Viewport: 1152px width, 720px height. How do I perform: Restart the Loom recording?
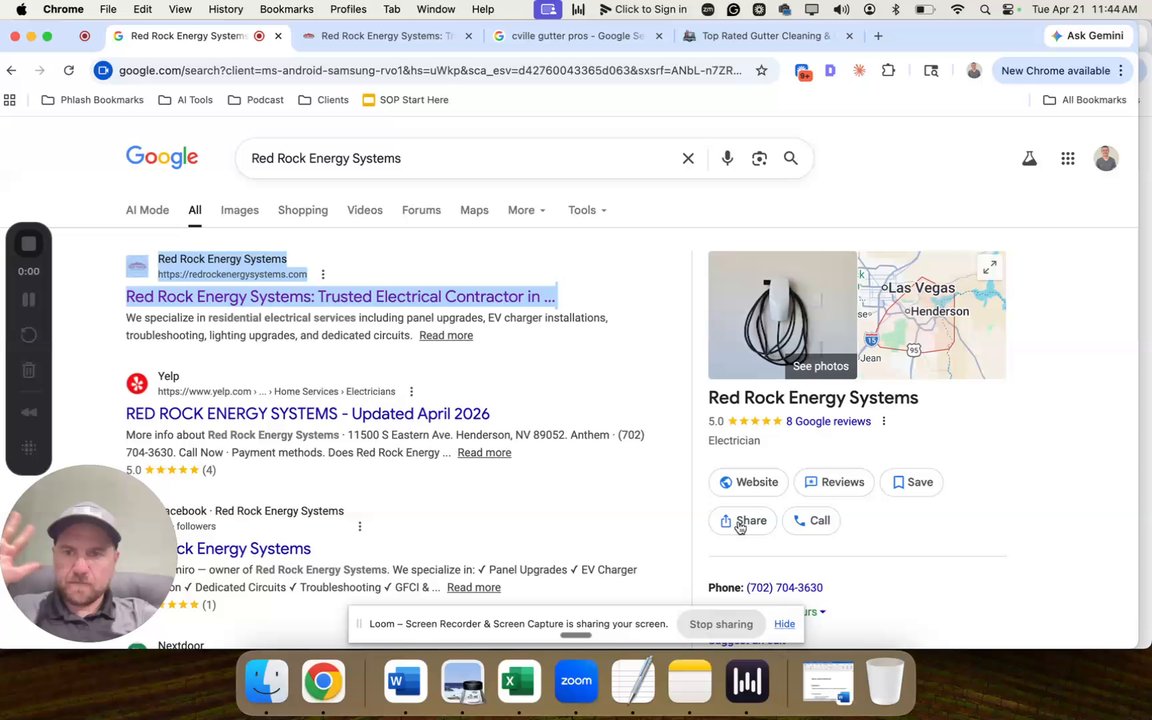(x=29, y=335)
